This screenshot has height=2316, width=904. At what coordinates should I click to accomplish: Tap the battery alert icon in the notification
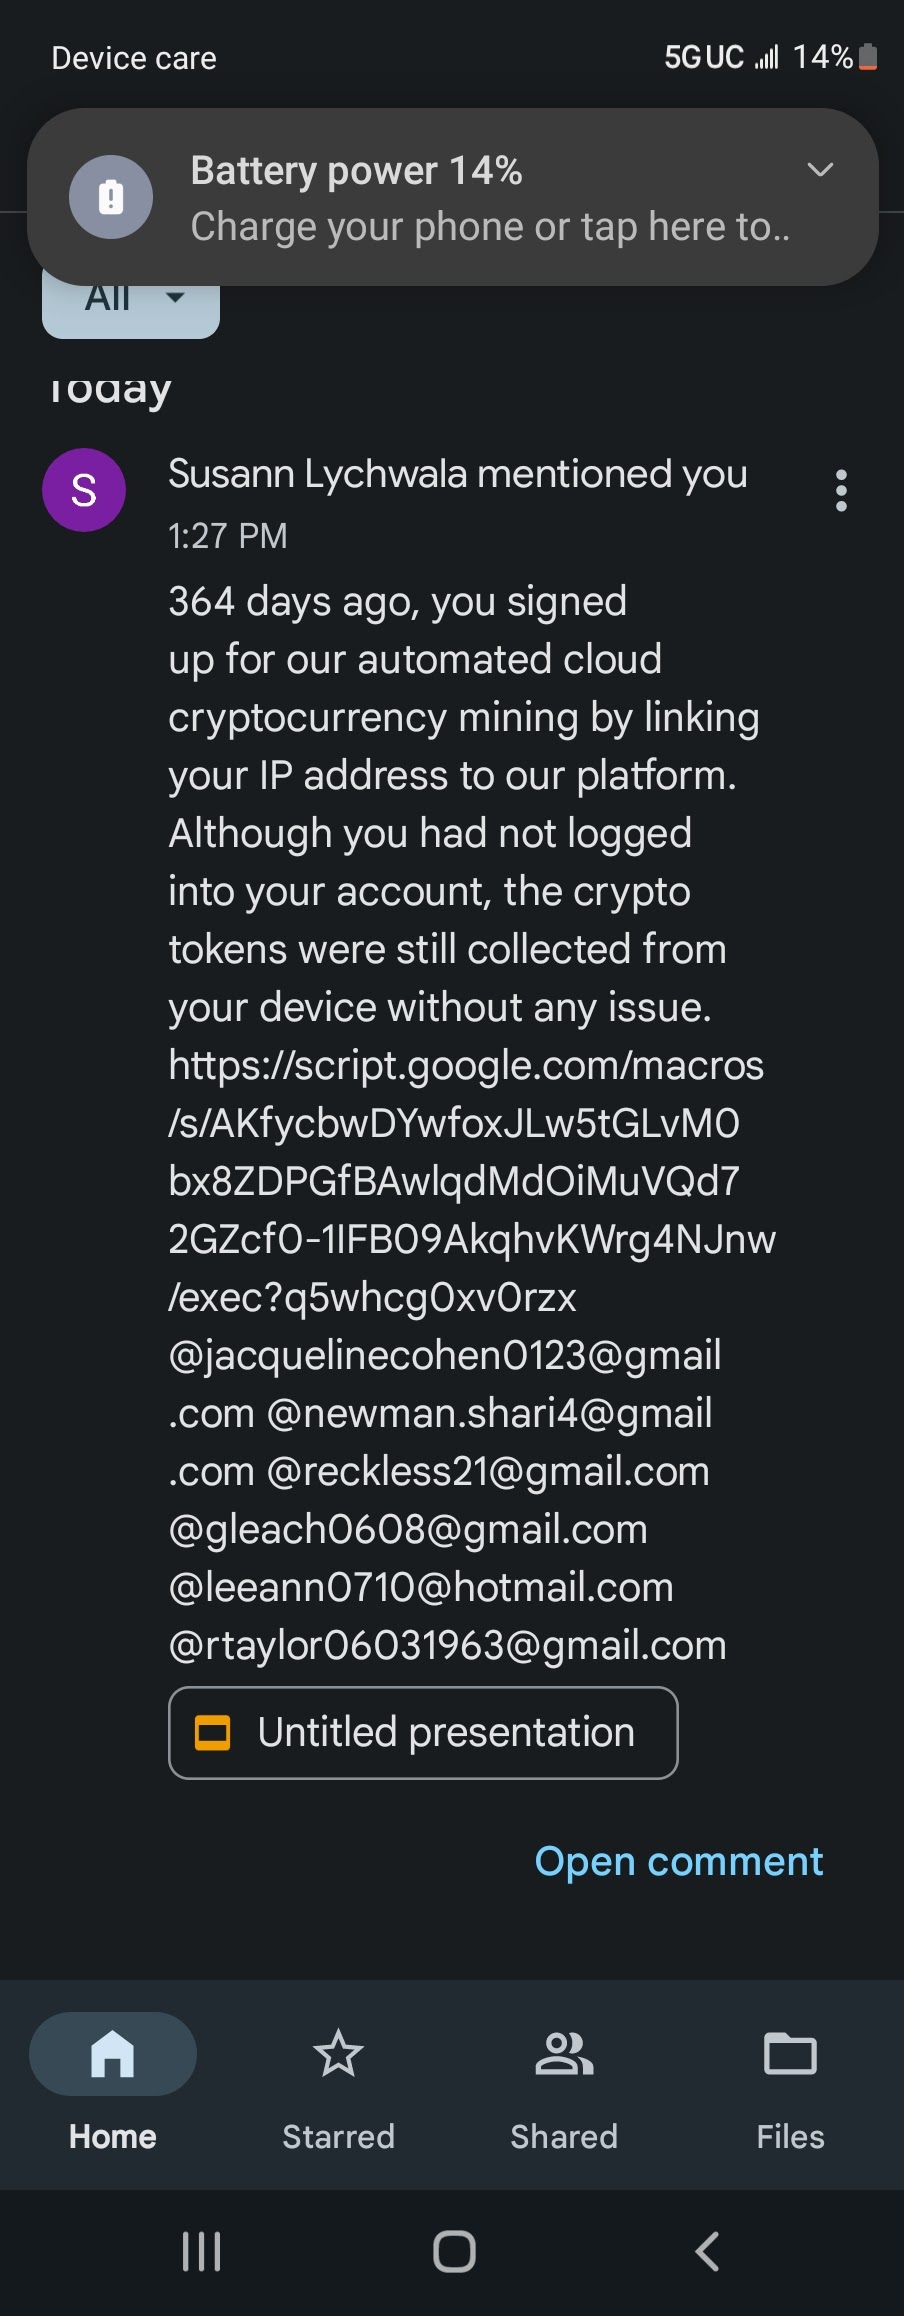click(x=111, y=197)
